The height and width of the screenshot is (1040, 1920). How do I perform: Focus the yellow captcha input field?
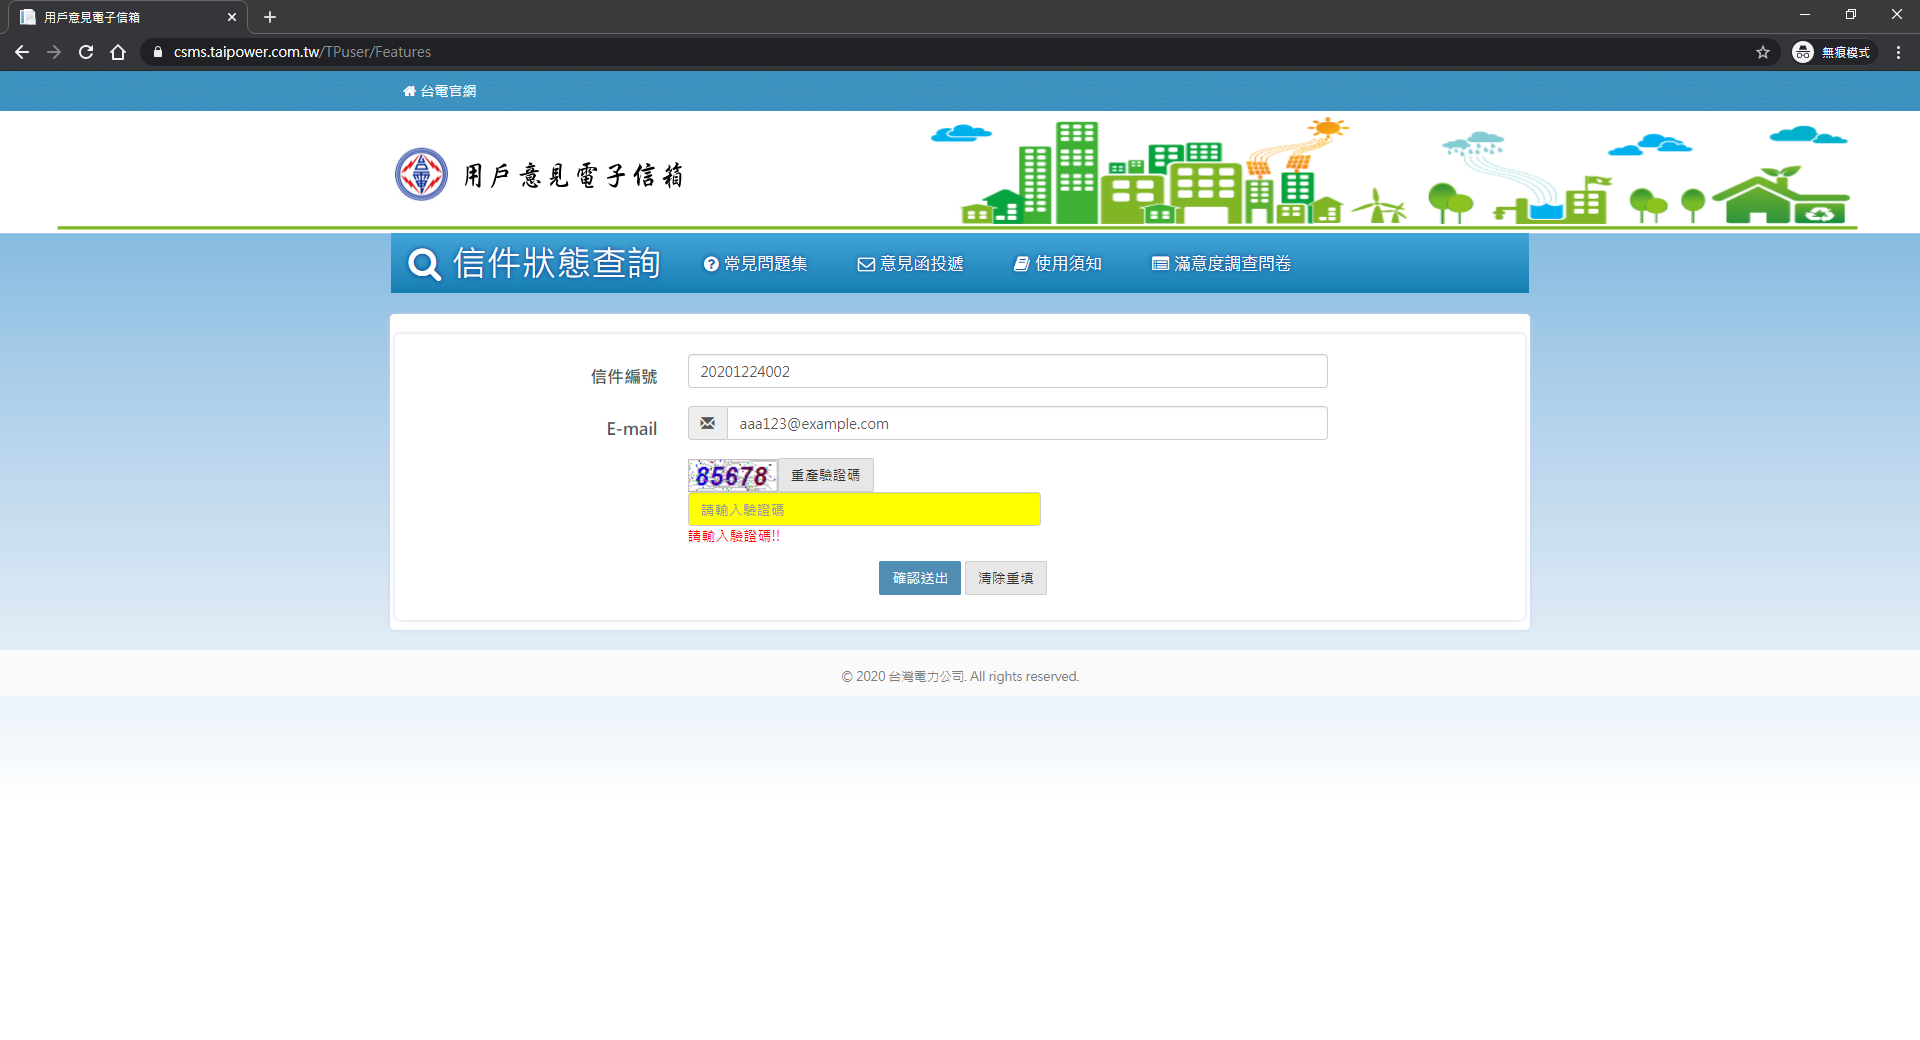coord(864,509)
